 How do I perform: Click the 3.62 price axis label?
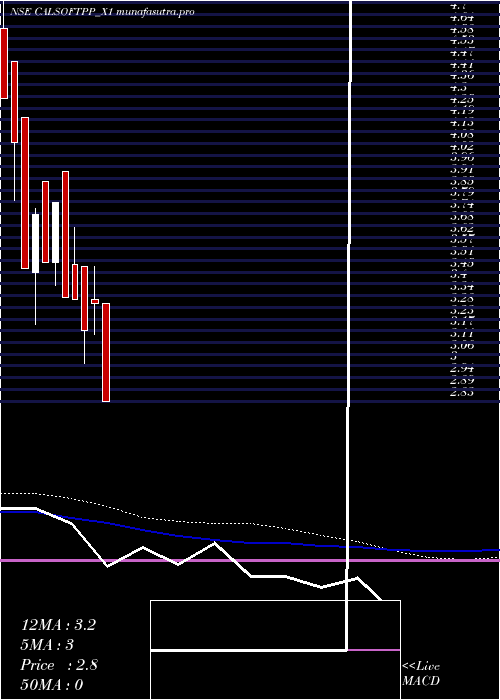pos(462,228)
